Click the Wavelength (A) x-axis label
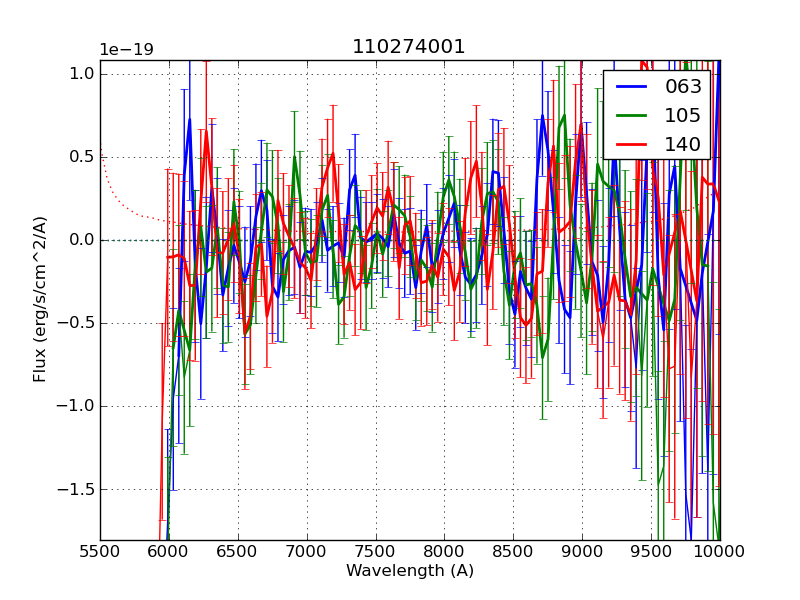The width and height of the screenshot is (800, 600). 409,571
